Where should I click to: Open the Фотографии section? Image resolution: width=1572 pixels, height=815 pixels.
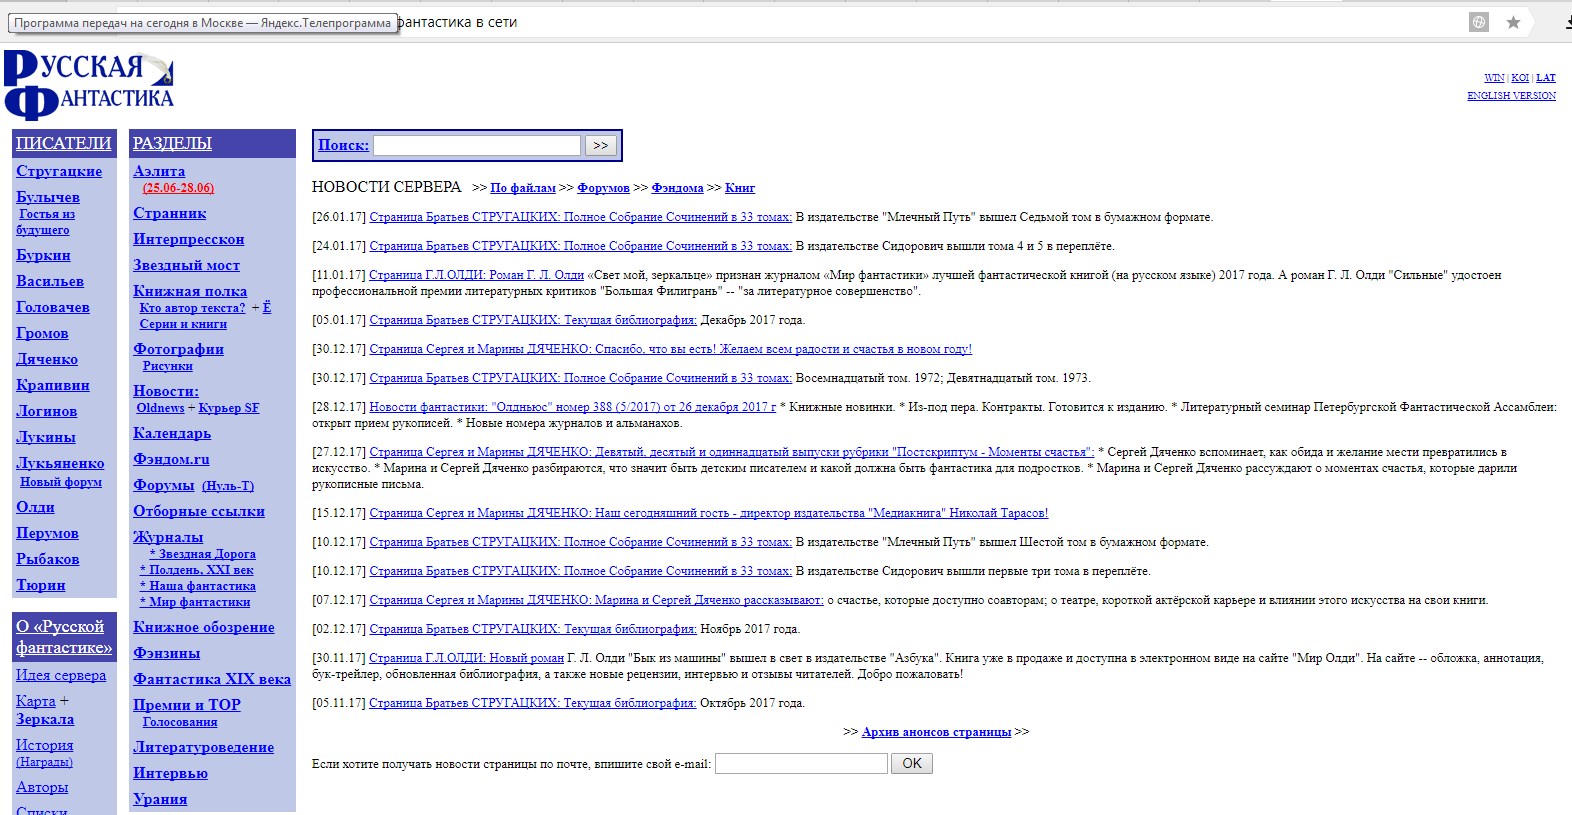178,349
